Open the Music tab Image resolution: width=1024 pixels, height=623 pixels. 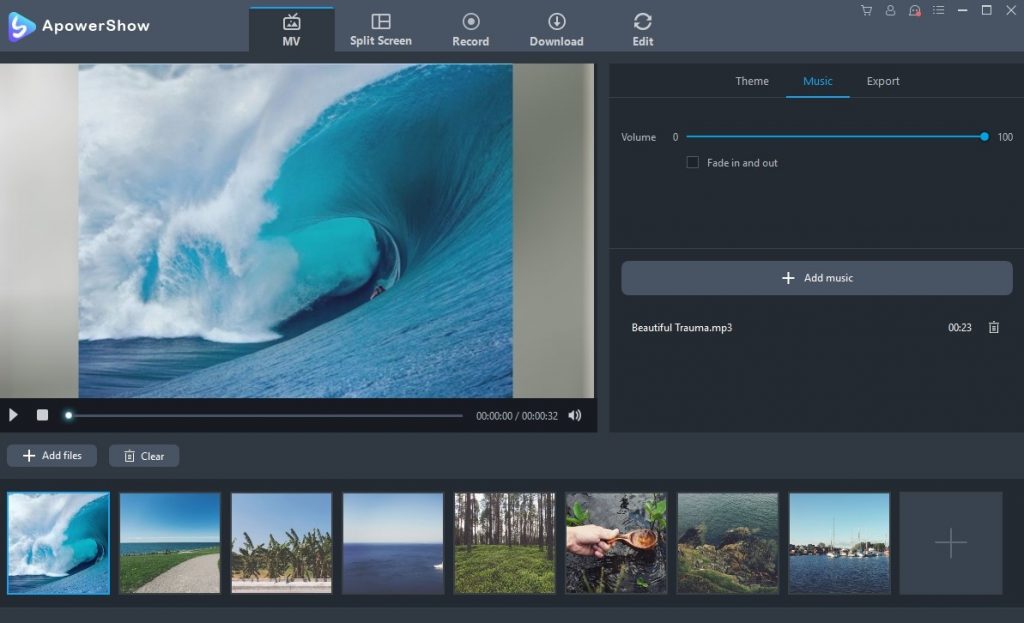[817, 81]
